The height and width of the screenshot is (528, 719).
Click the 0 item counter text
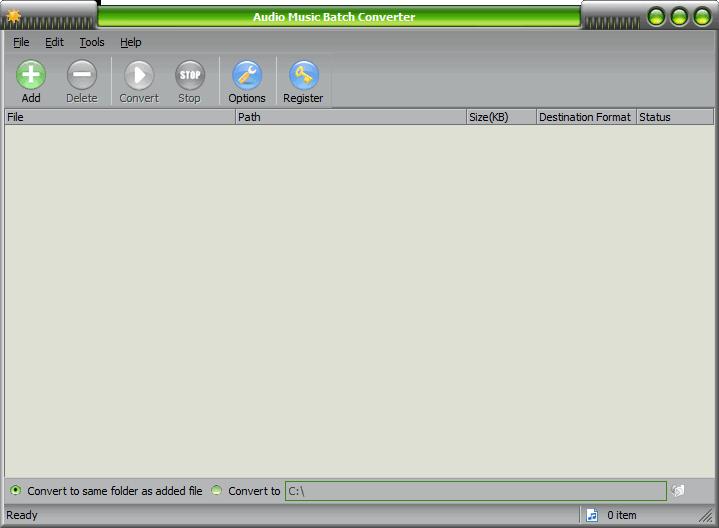coord(622,515)
